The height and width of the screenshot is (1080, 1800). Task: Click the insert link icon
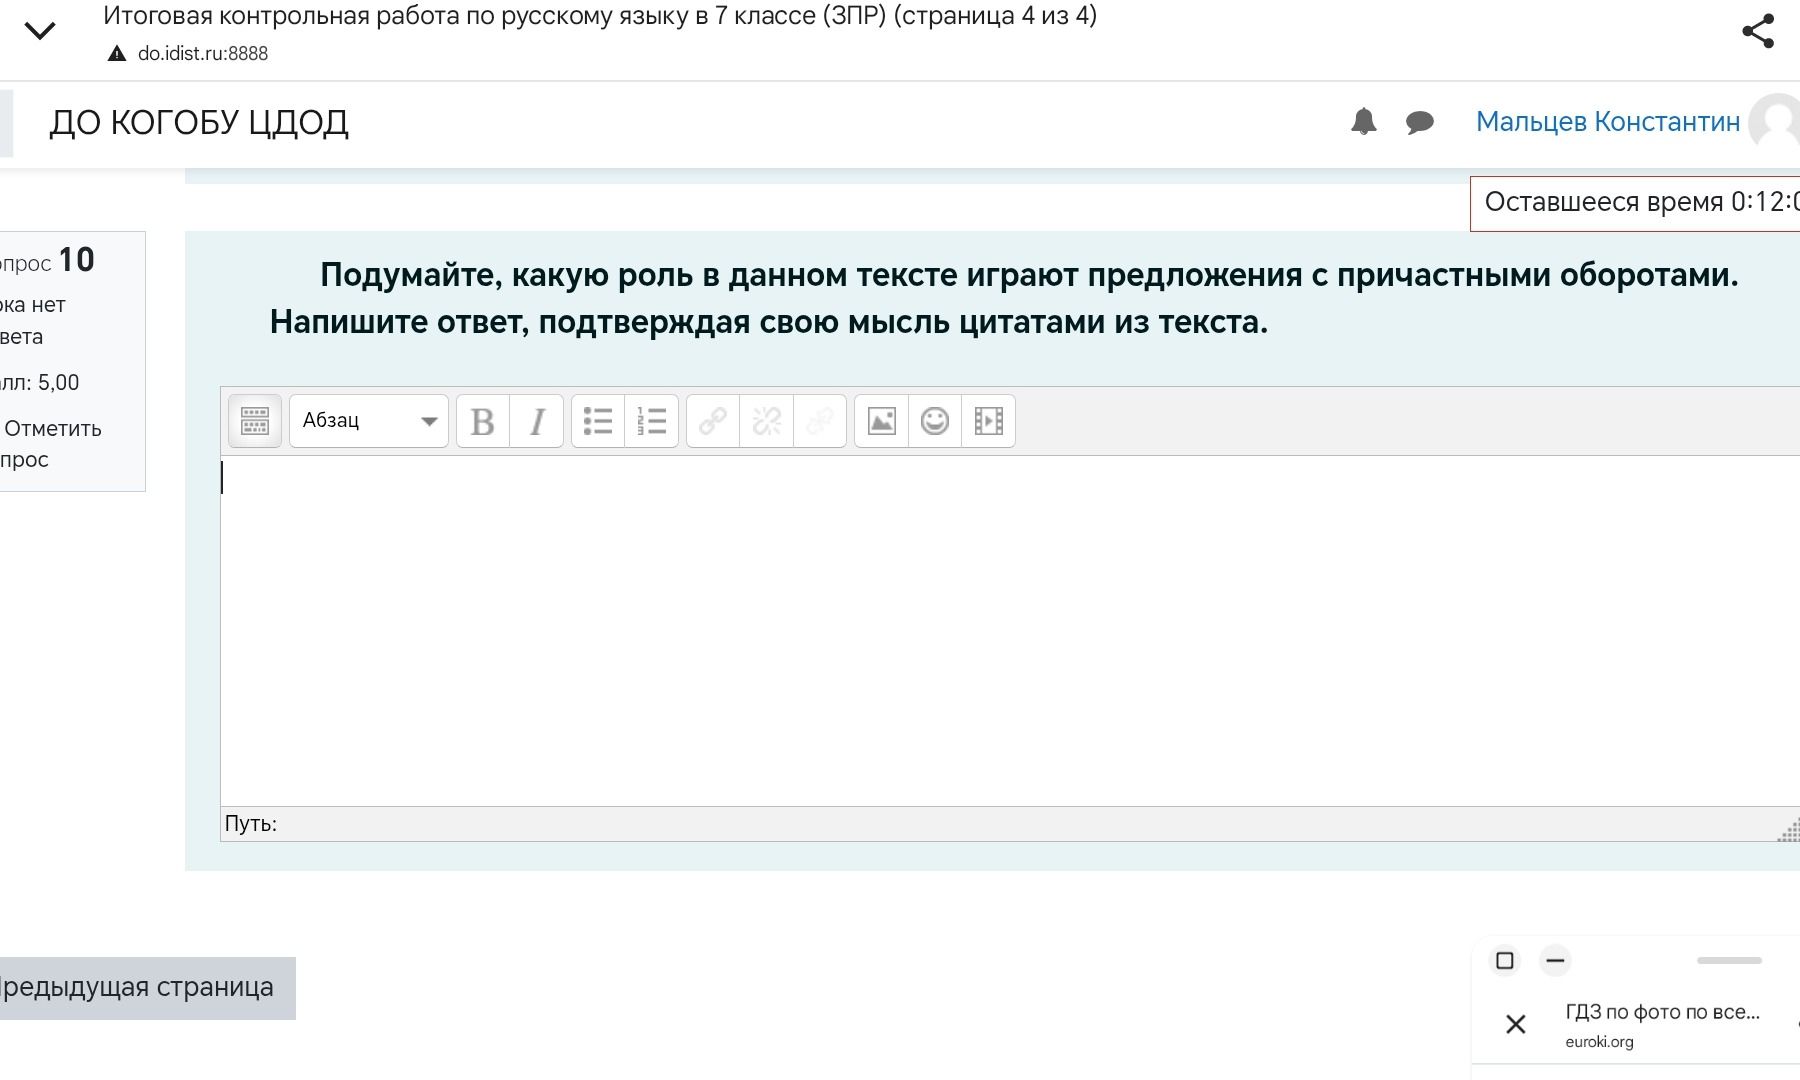pos(713,421)
